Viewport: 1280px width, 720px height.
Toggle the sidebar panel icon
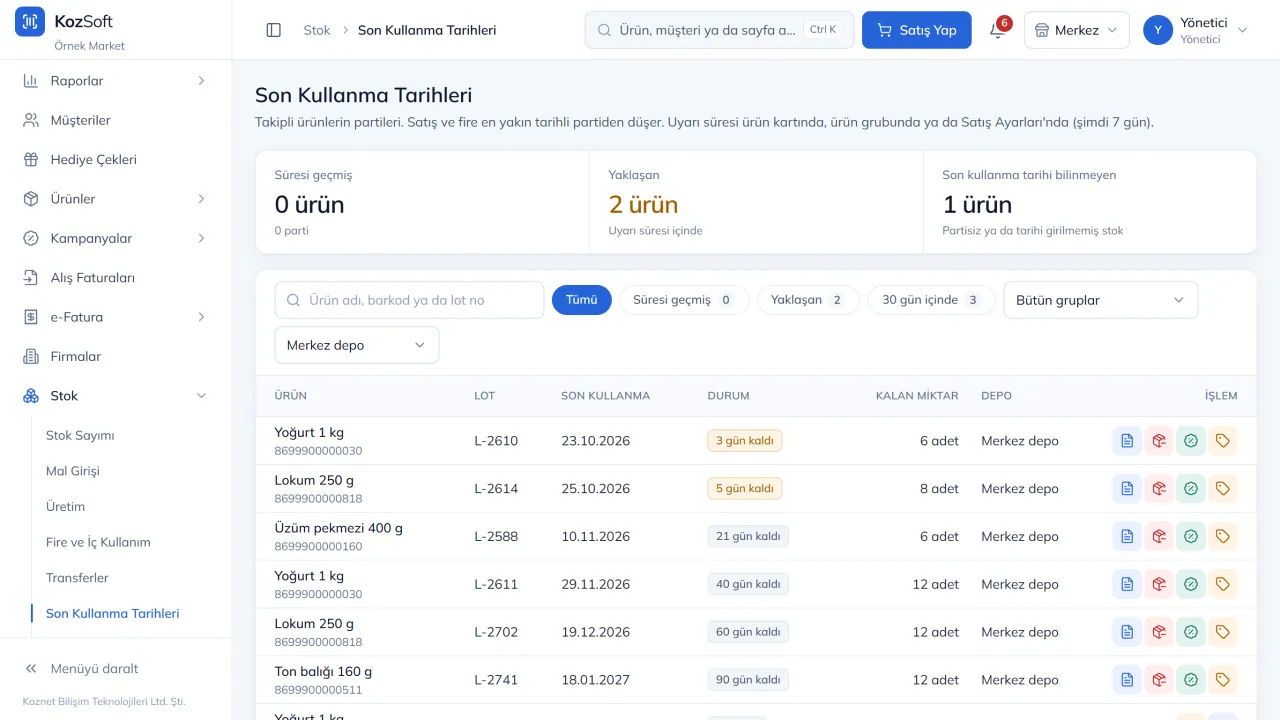coord(274,30)
